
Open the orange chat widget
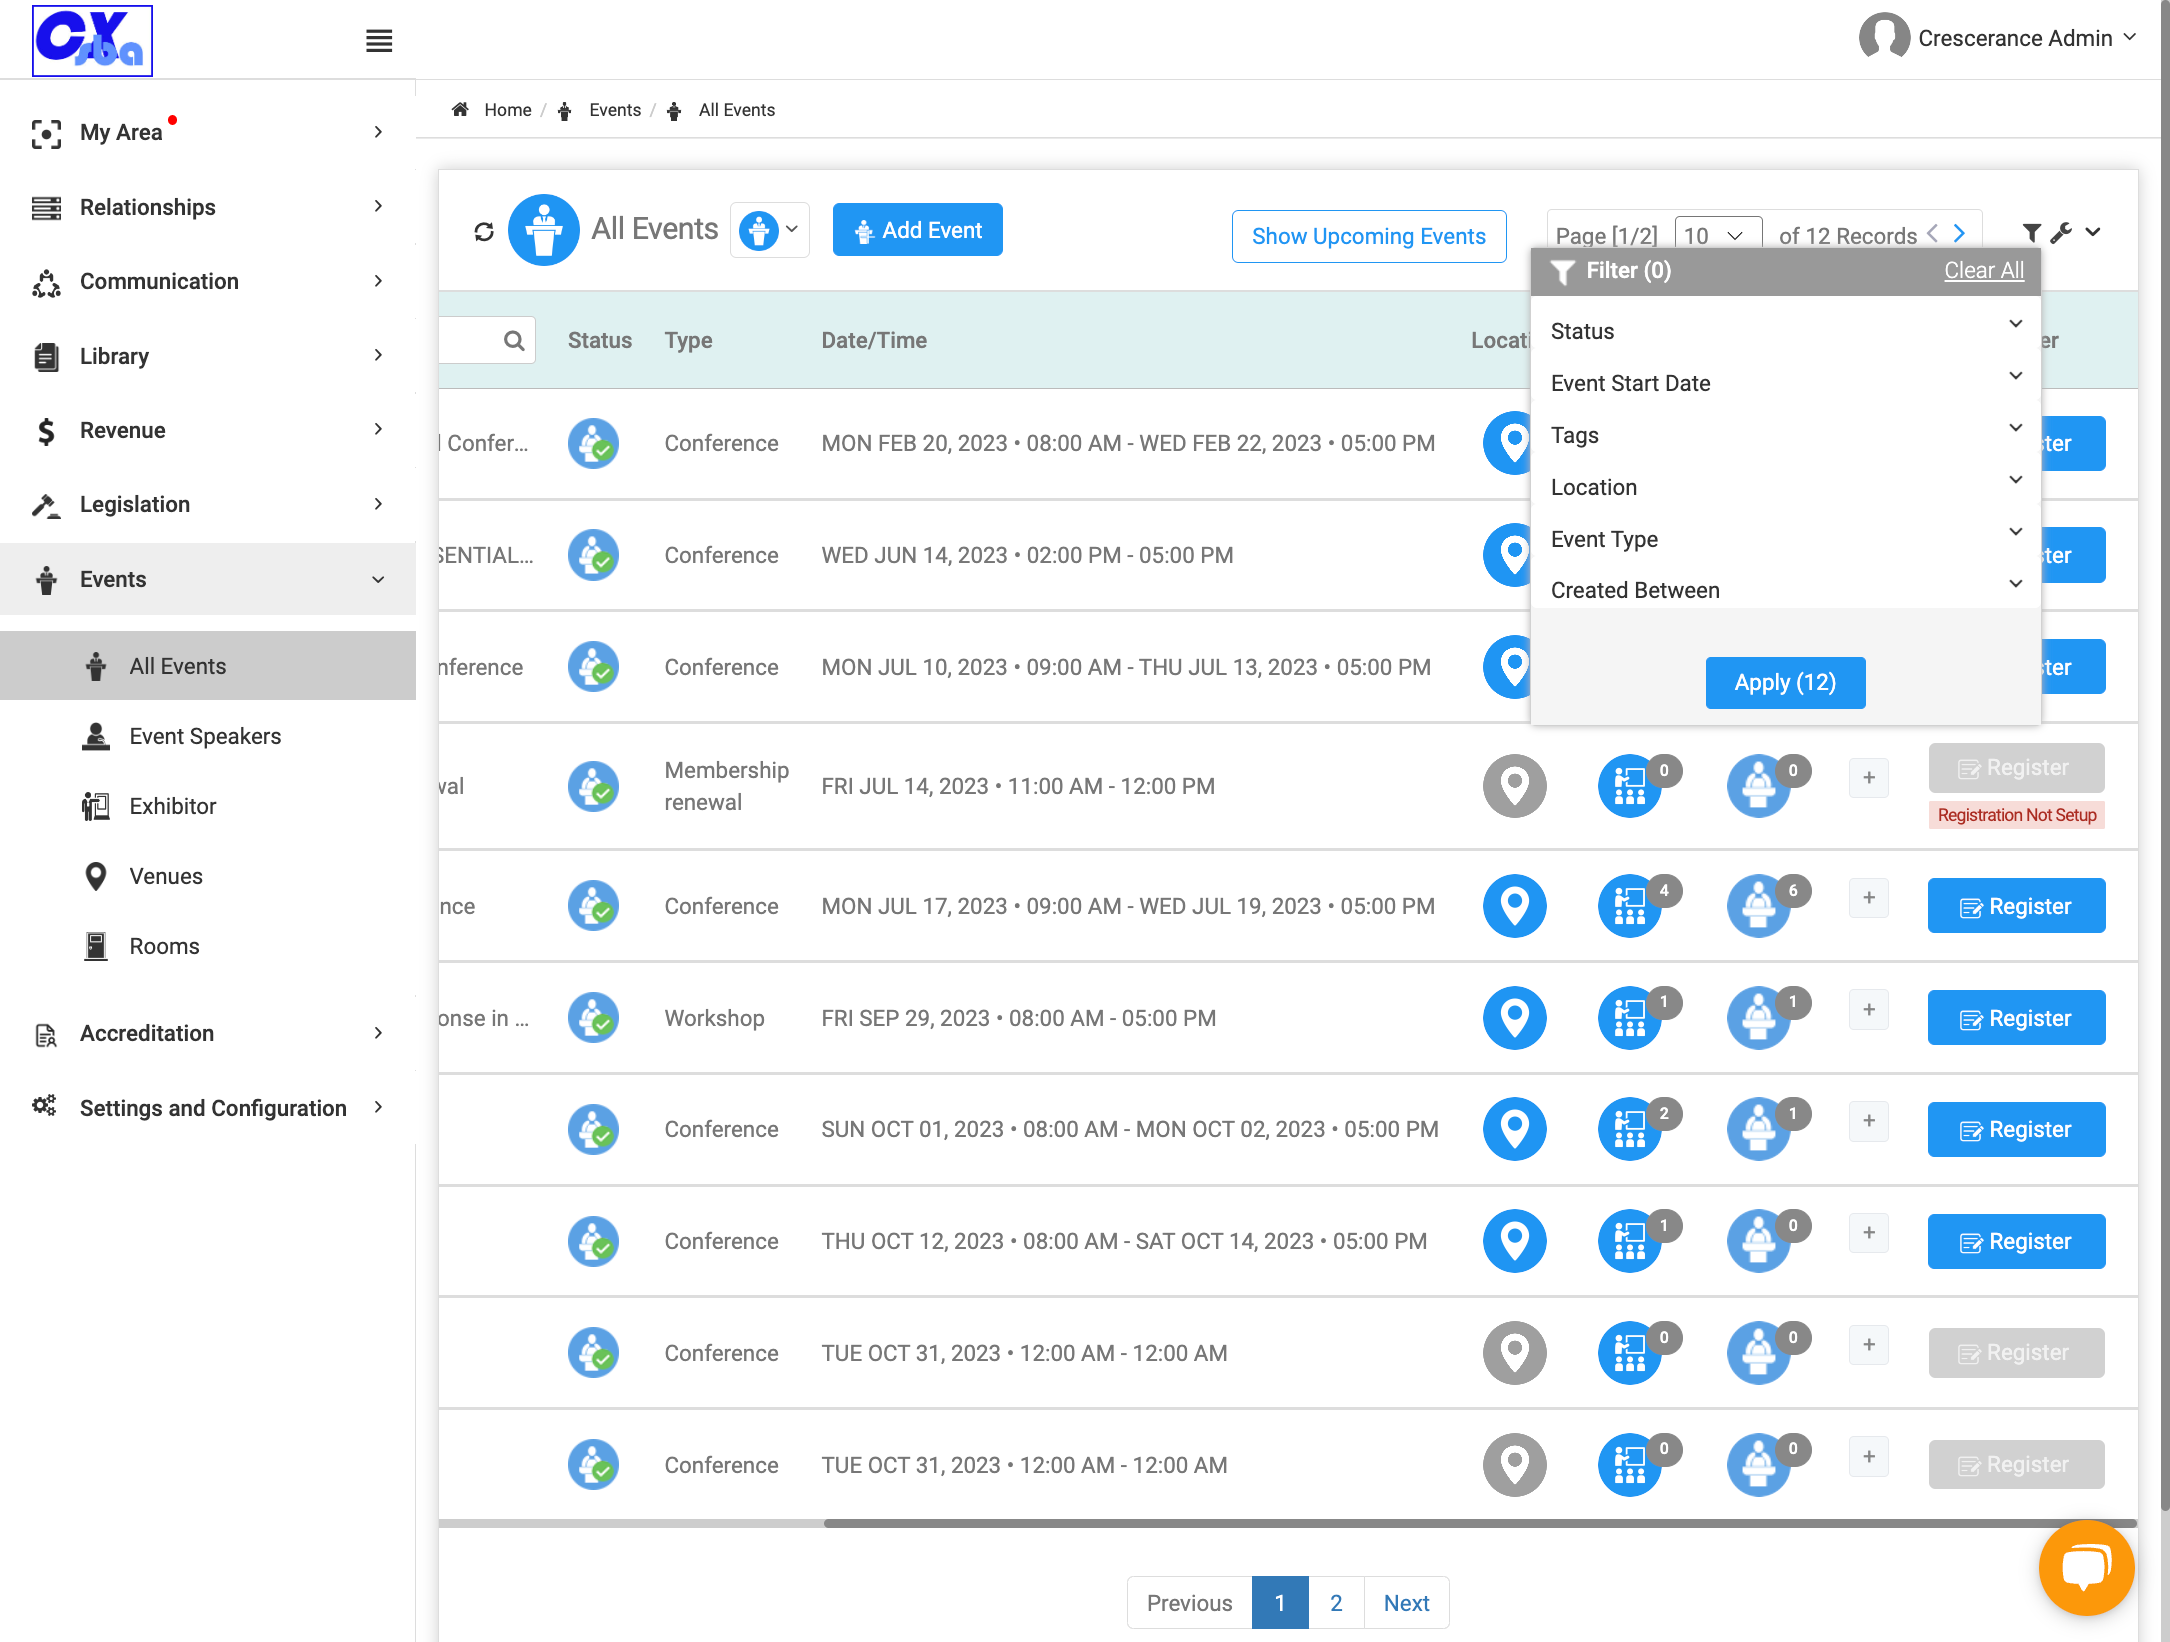[2087, 1567]
